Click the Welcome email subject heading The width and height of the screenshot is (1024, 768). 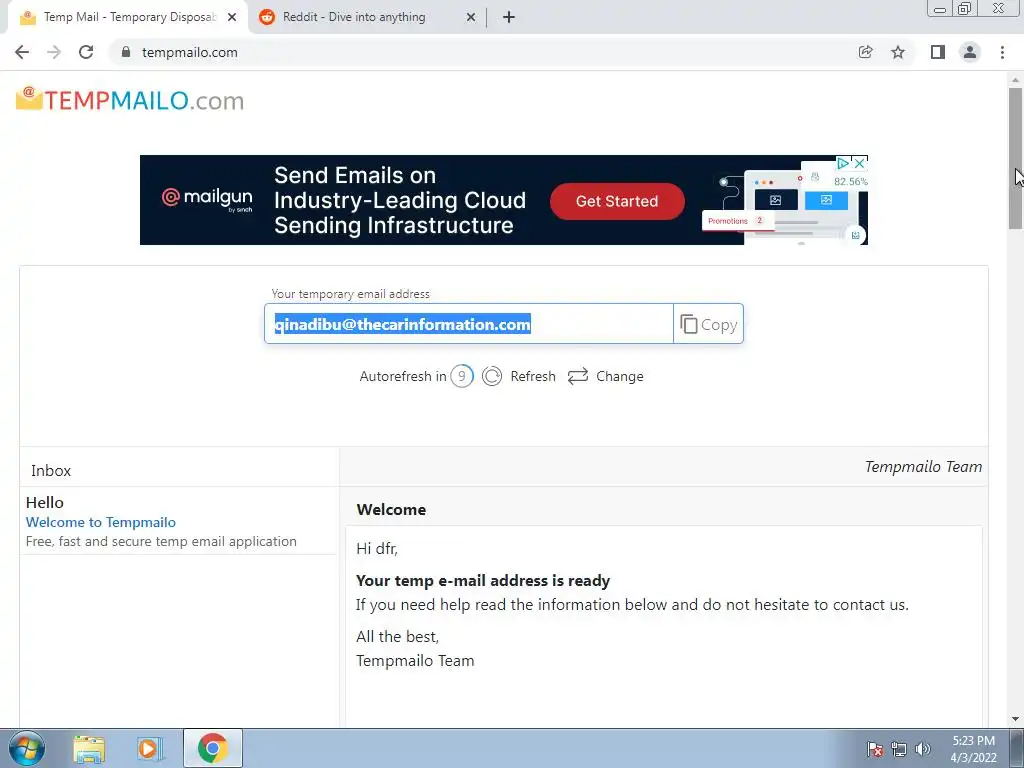[391, 510]
